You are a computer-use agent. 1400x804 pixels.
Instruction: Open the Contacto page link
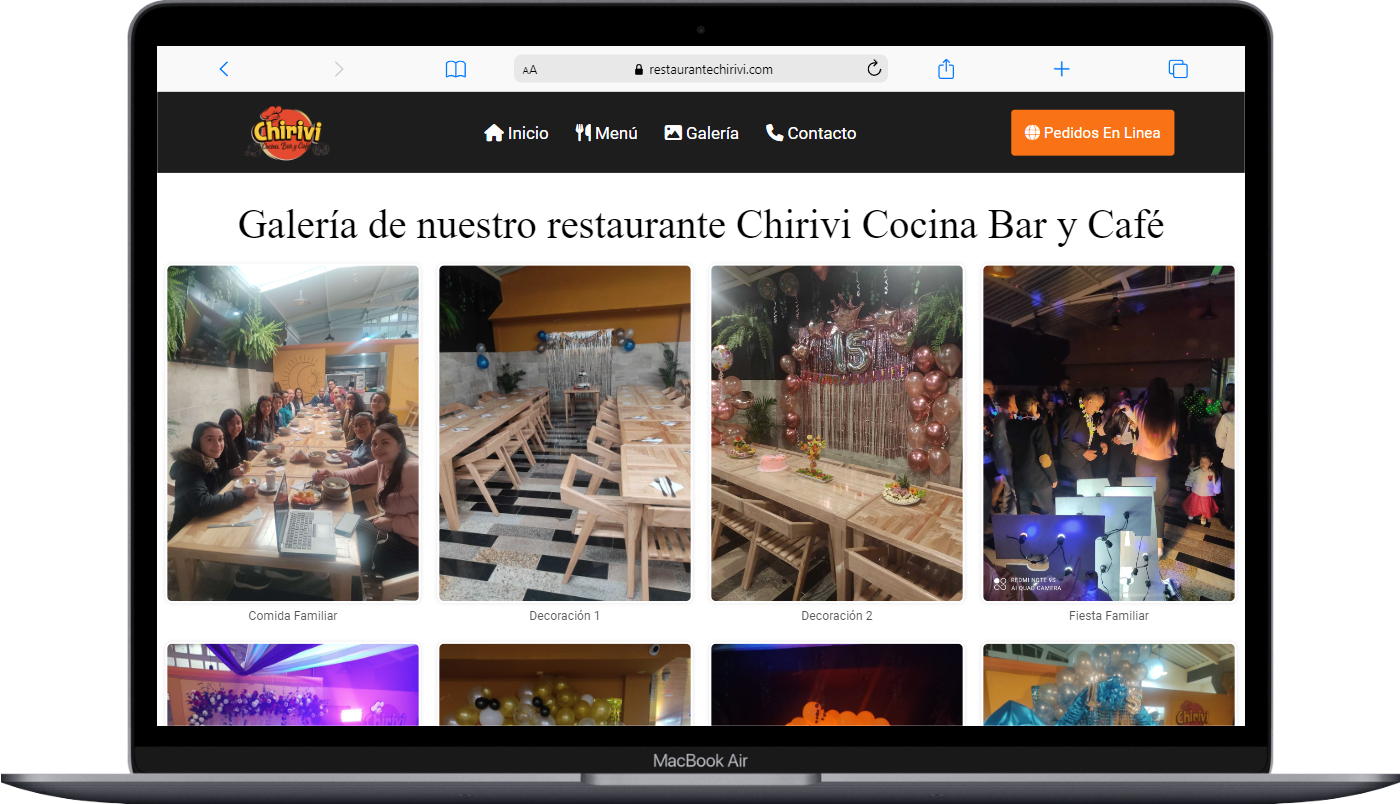coord(810,133)
